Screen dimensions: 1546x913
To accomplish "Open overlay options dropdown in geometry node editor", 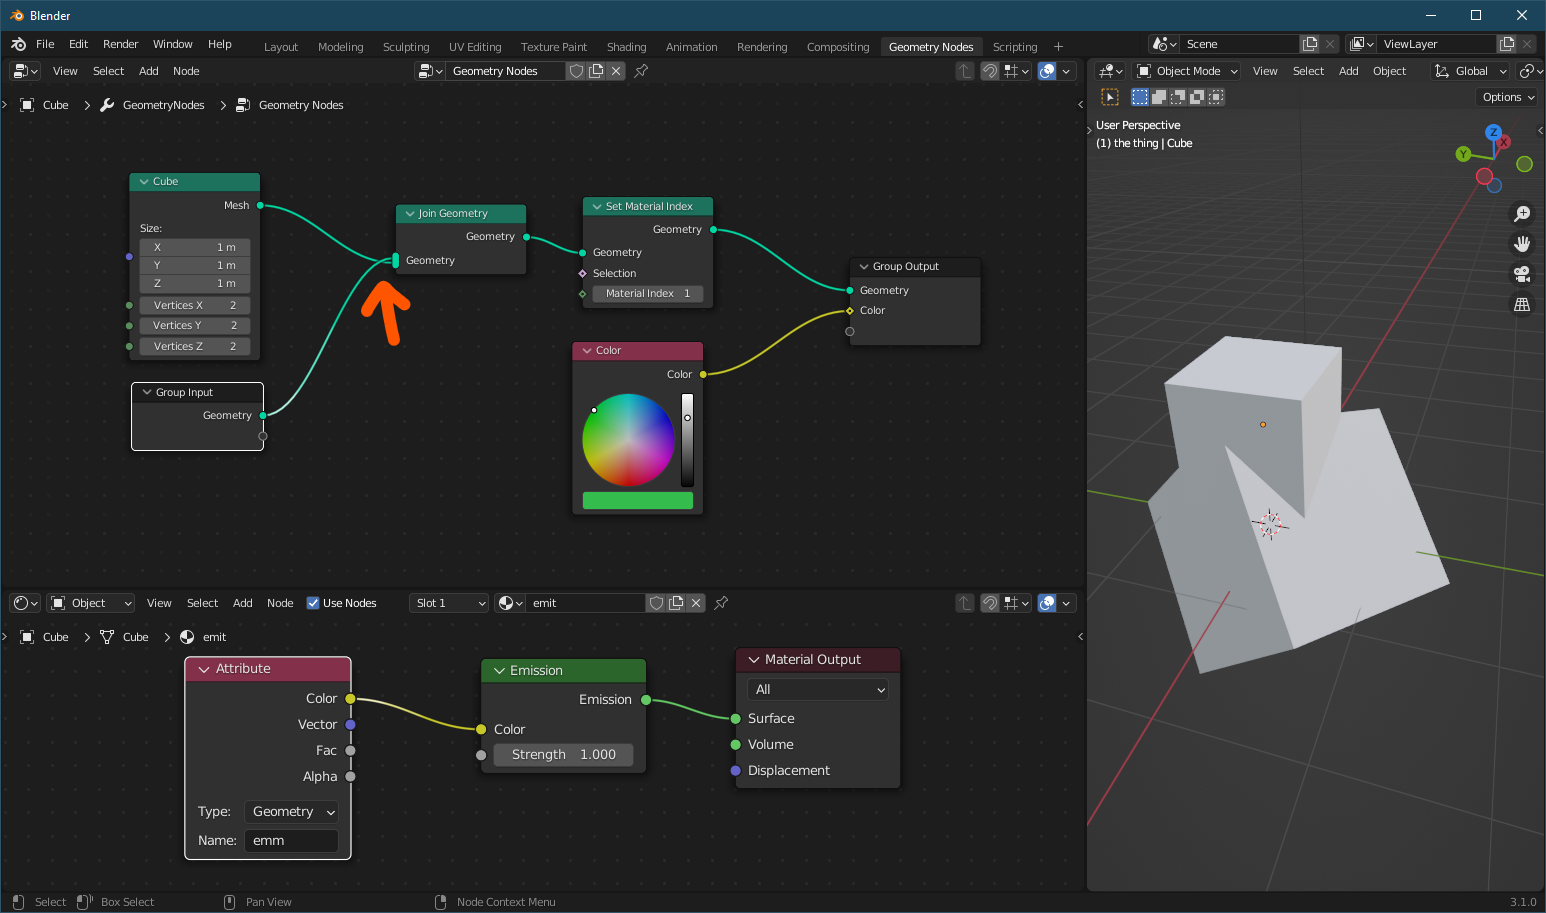I will click(x=1067, y=71).
